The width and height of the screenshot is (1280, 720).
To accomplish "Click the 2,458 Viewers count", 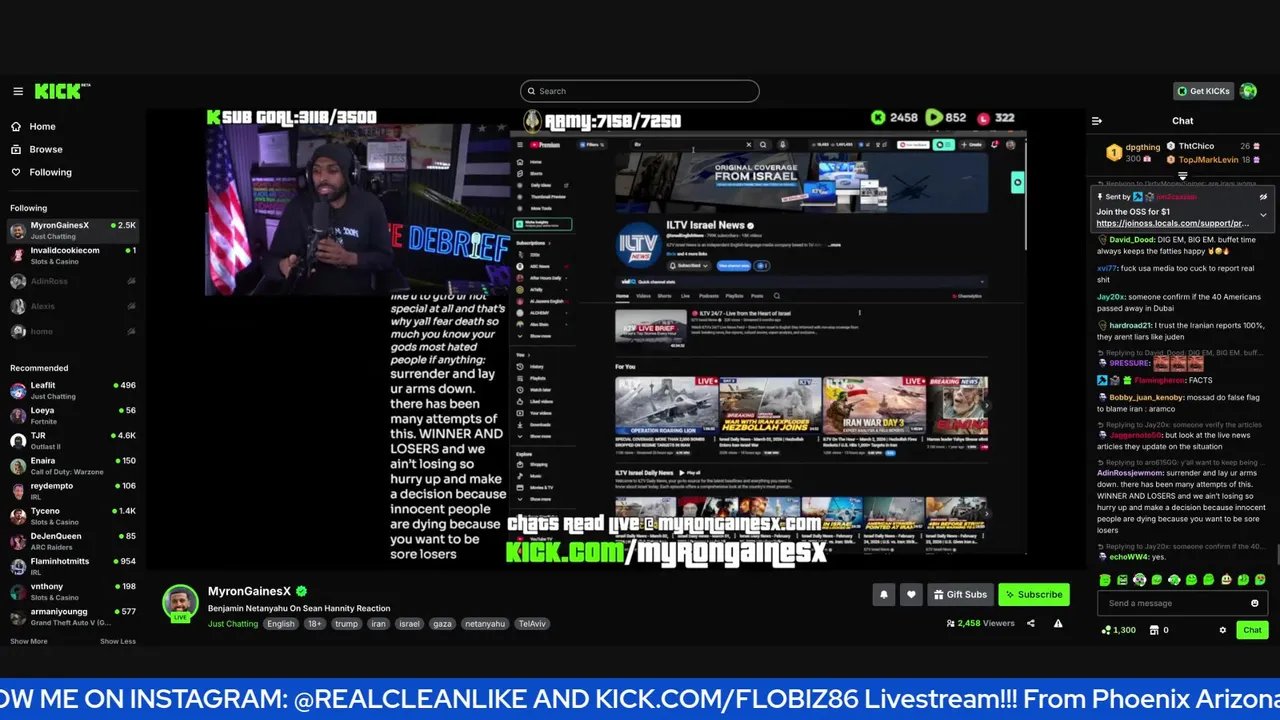I will pyautogui.click(x=980, y=623).
